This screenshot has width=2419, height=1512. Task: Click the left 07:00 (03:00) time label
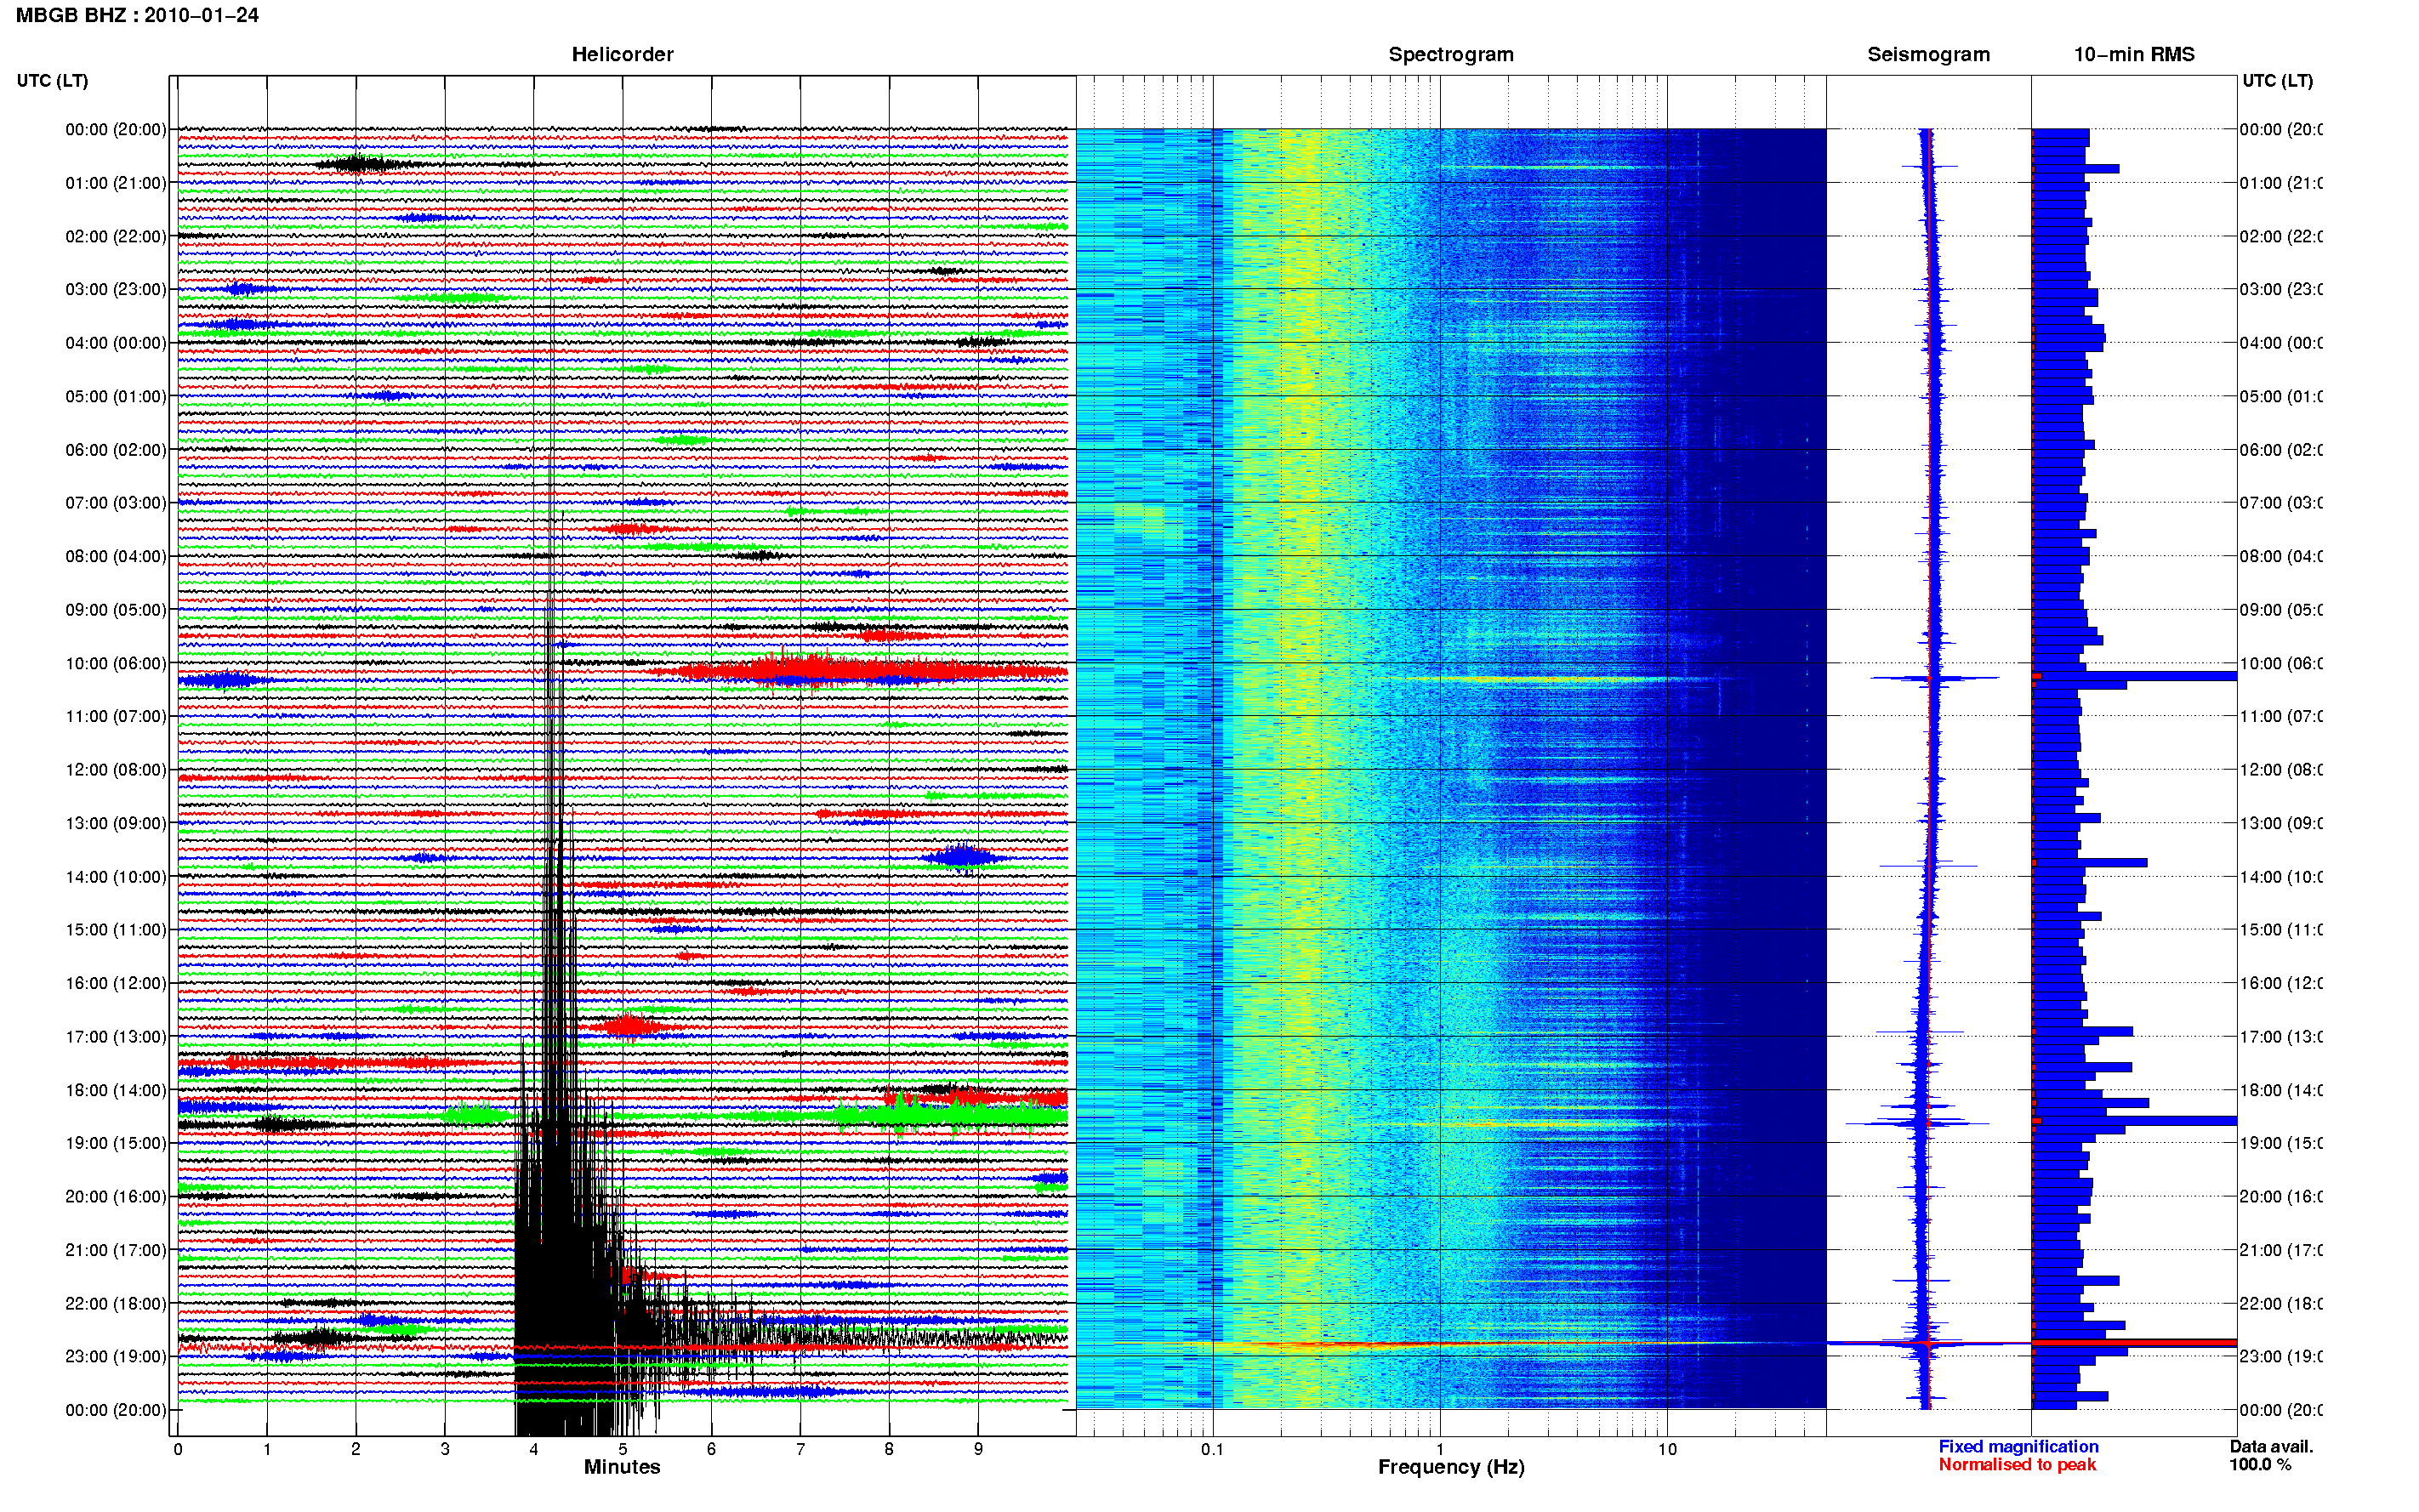(116, 502)
